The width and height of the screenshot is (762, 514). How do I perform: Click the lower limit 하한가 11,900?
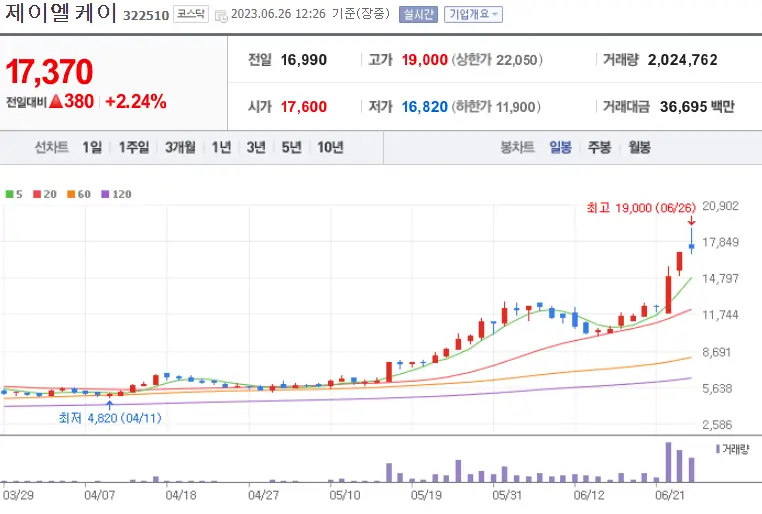[x=496, y=106]
